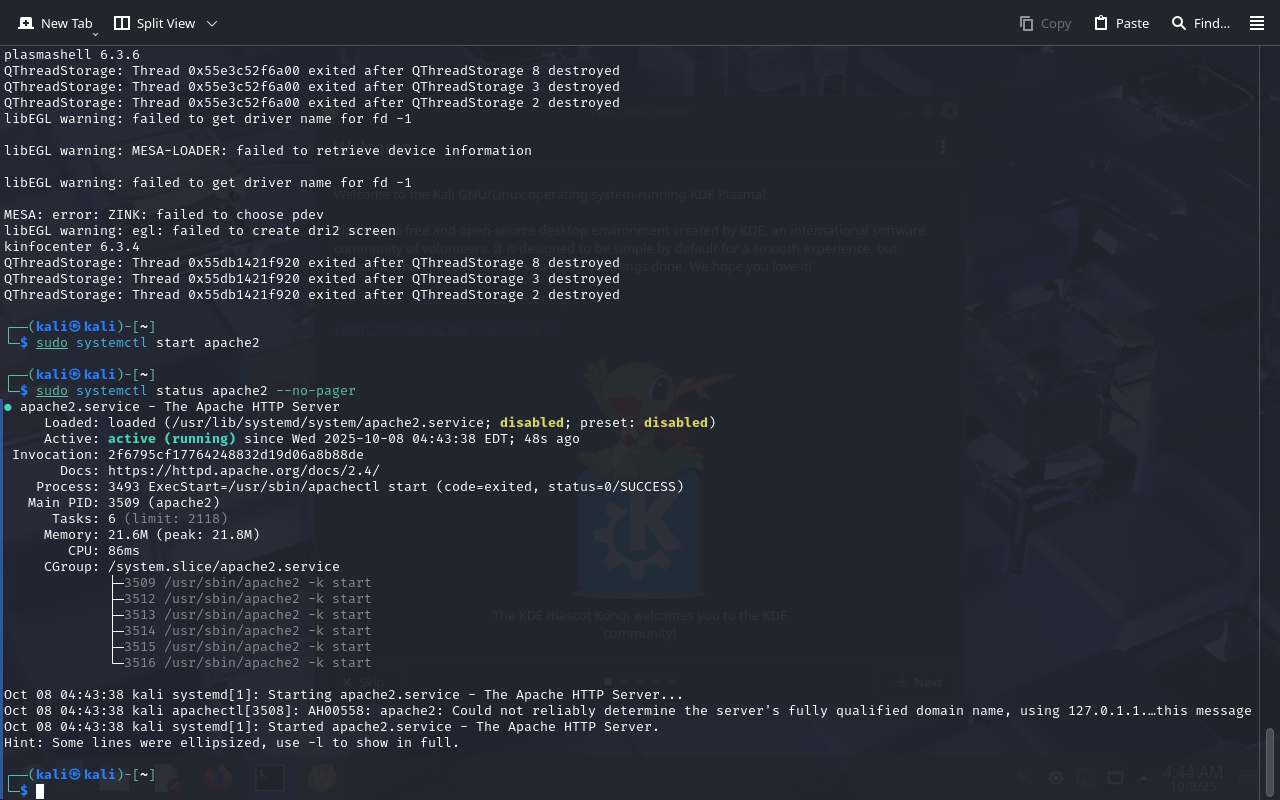Click the green status dot beside apache2.service

(x=8, y=407)
